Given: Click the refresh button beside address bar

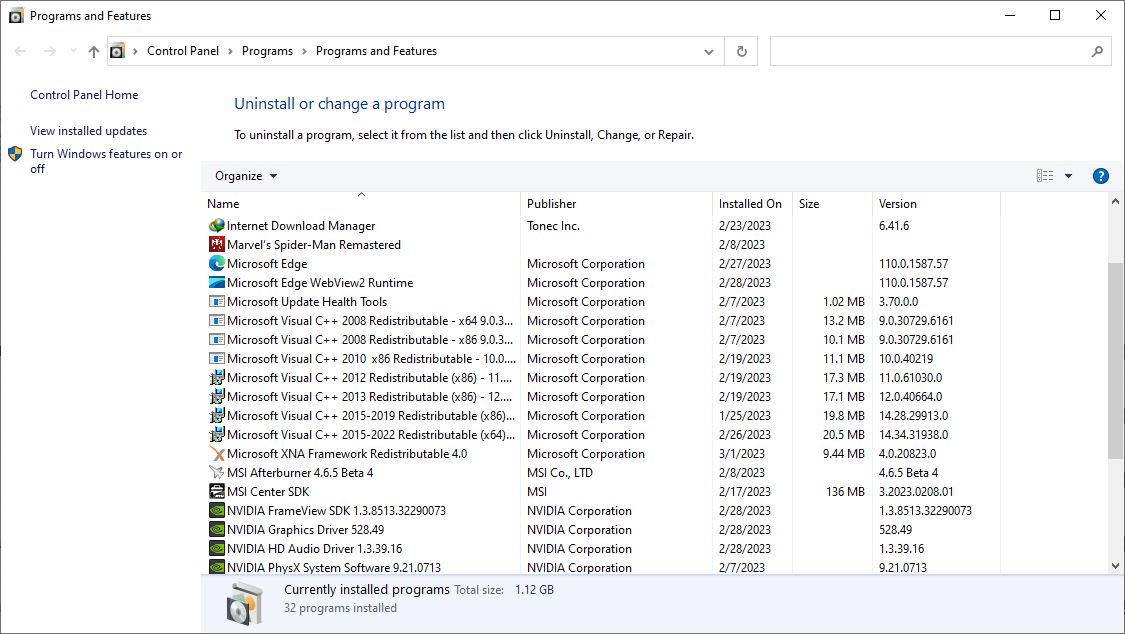Looking at the screenshot, I should point(741,51).
